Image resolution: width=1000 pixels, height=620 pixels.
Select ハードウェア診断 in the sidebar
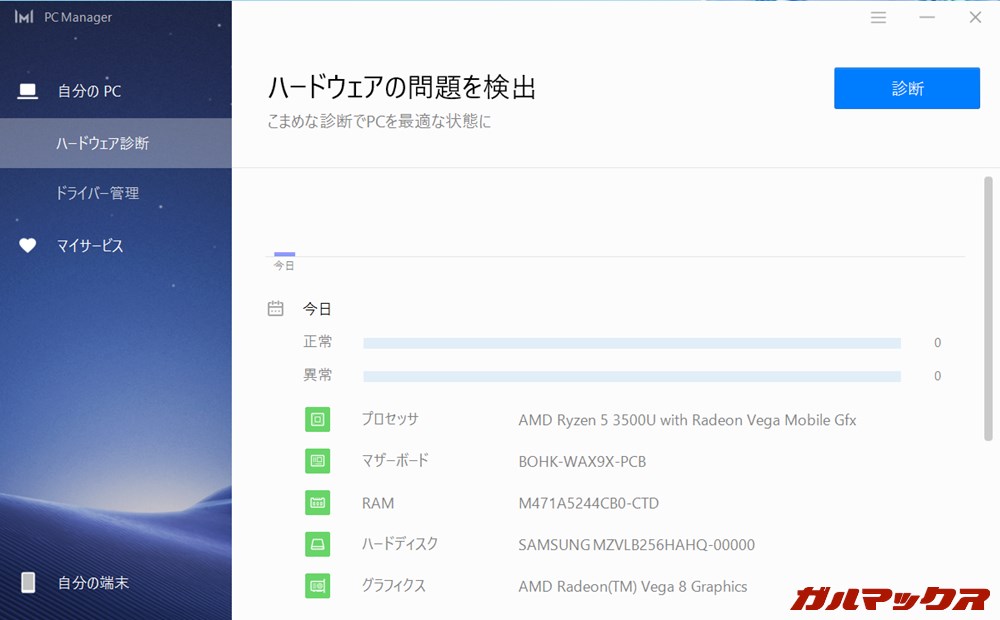tap(102, 143)
